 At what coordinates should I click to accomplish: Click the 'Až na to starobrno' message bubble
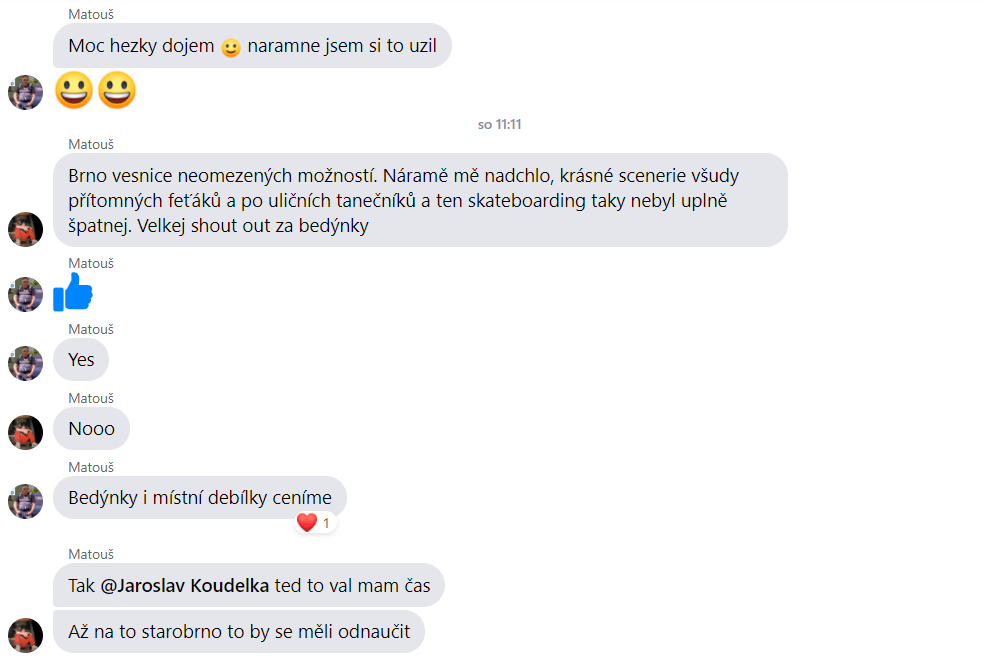point(239,632)
